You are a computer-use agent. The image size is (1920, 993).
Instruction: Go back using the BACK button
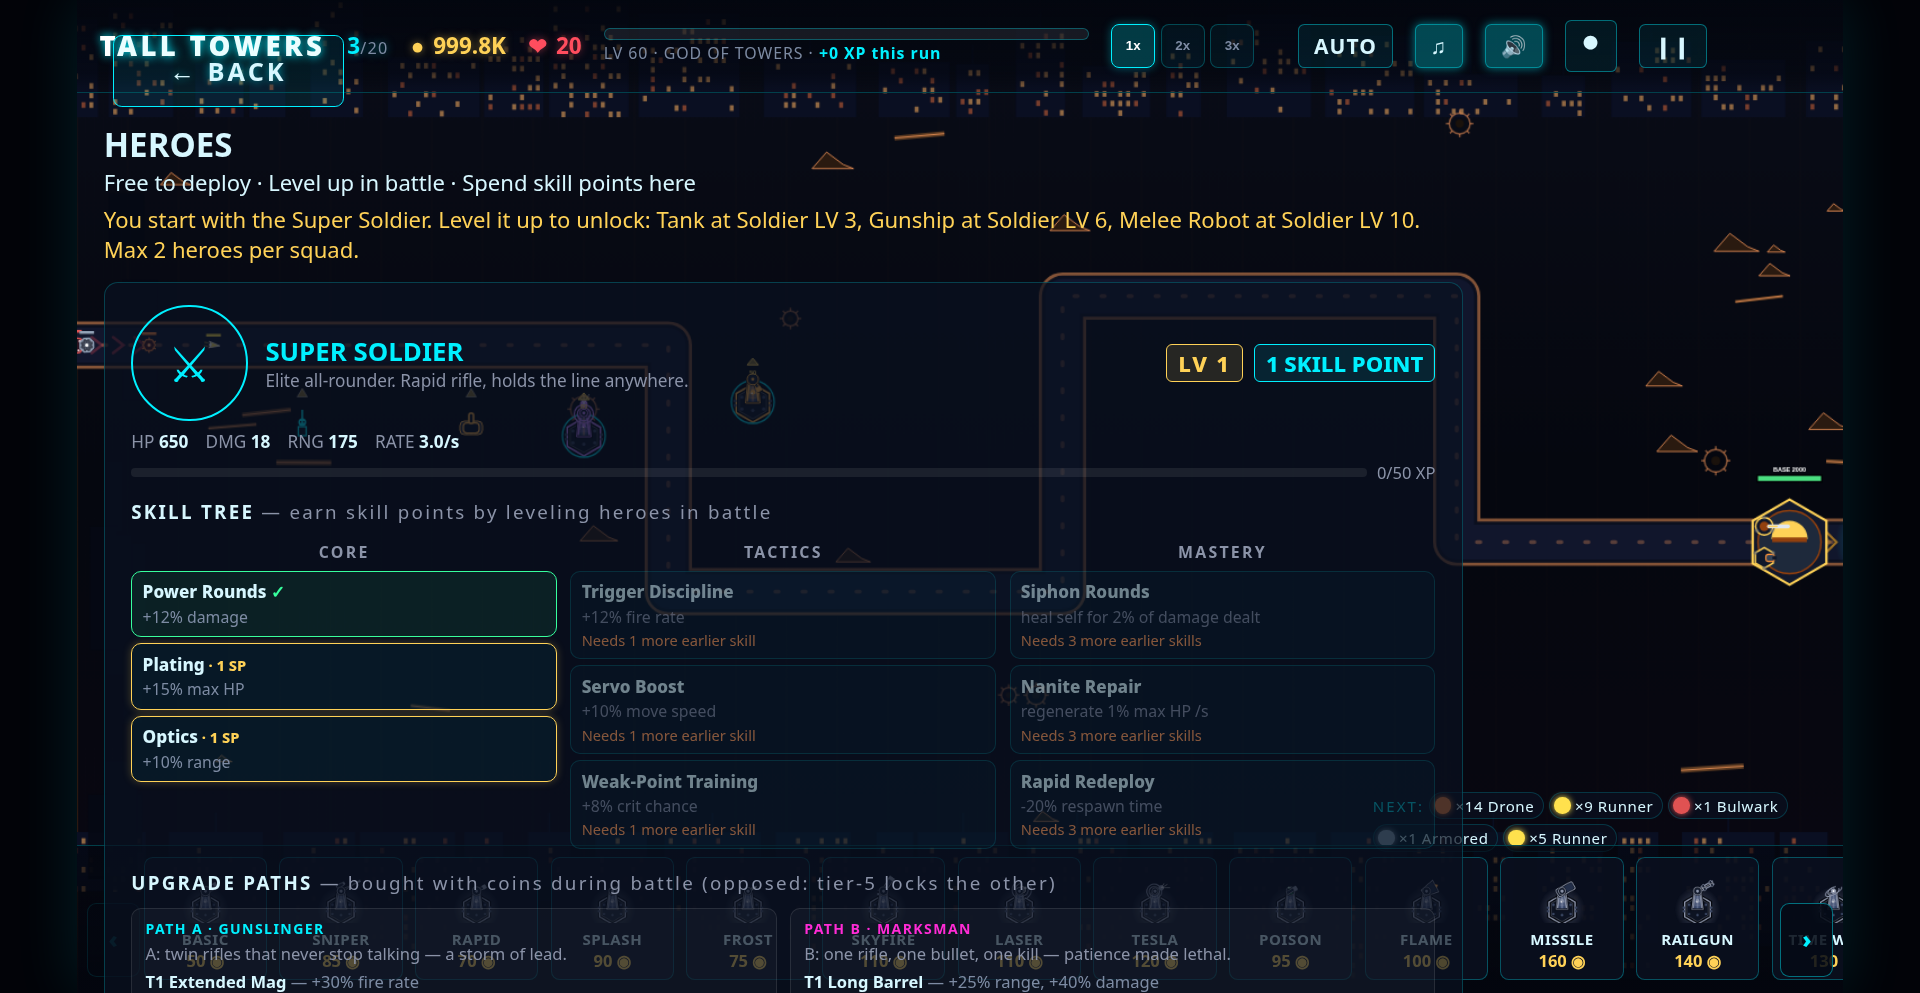pos(228,72)
